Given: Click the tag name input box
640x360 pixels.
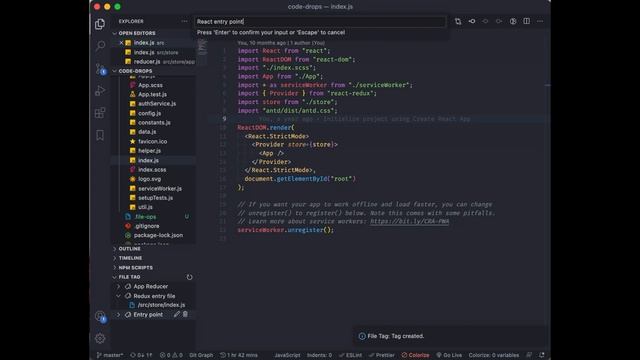Looking at the screenshot, I should pyautogui.click(x=320, y=22).
